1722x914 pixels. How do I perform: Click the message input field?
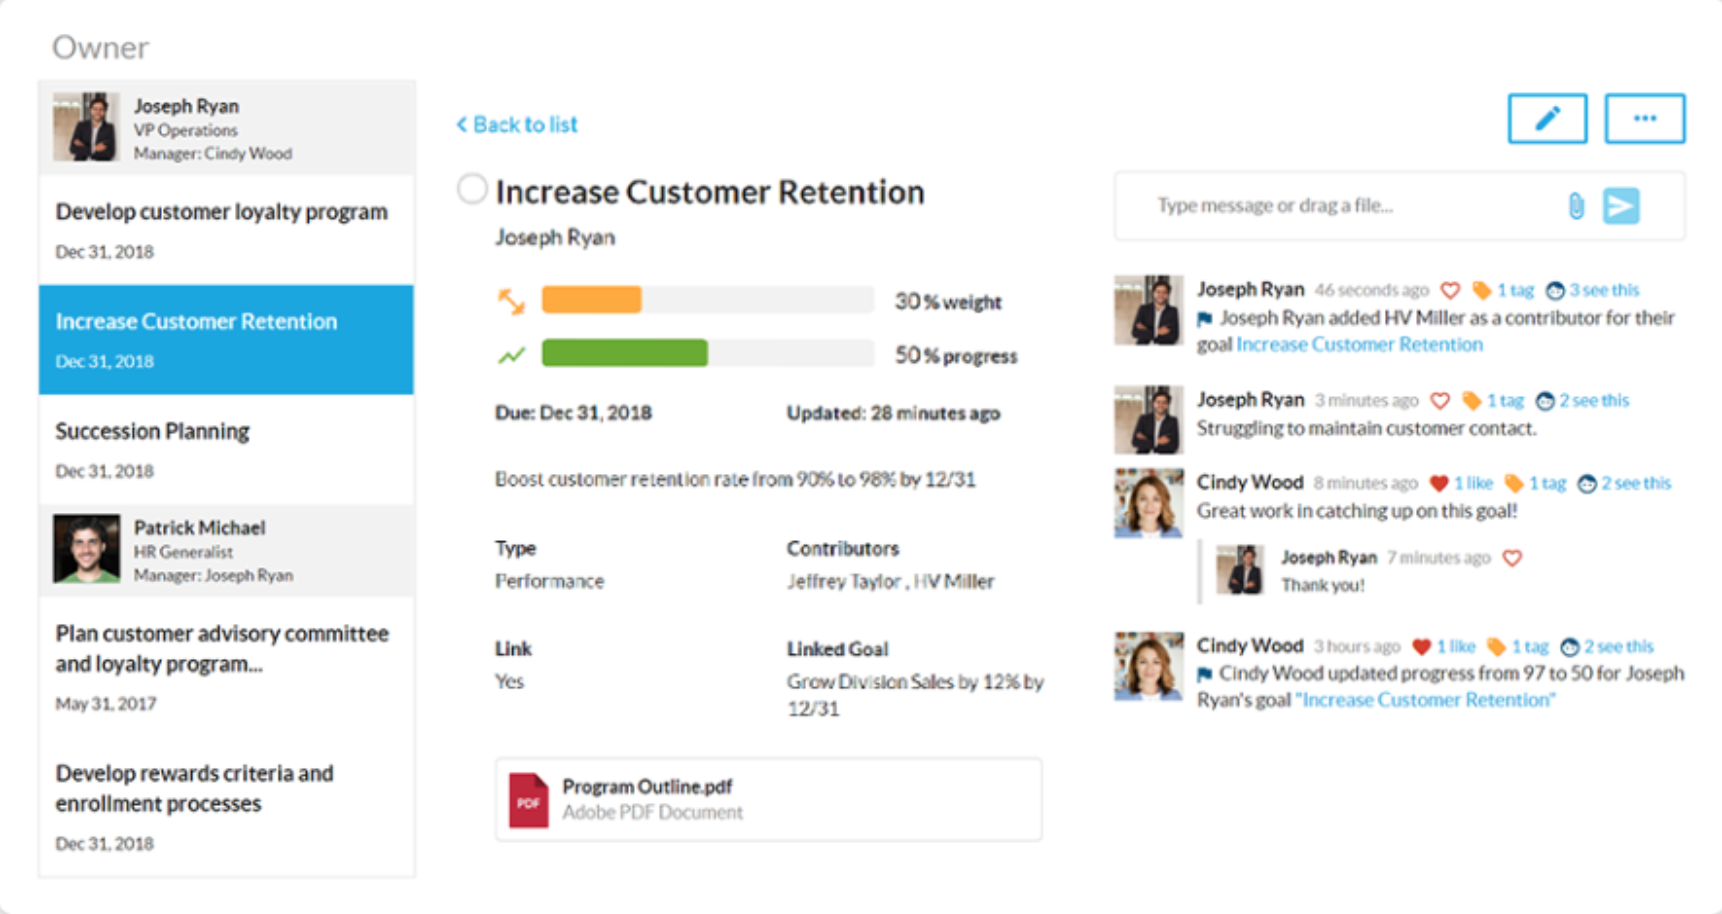tap(1340, 206)
